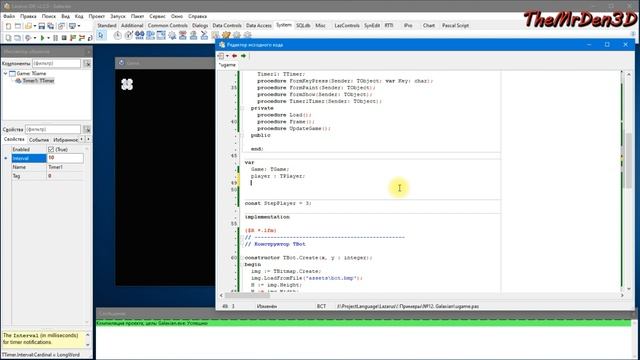Screen dimensions: 640x360
Task: Clear the properties filter in Object Inspector
Action: click(x=87, y=129)
